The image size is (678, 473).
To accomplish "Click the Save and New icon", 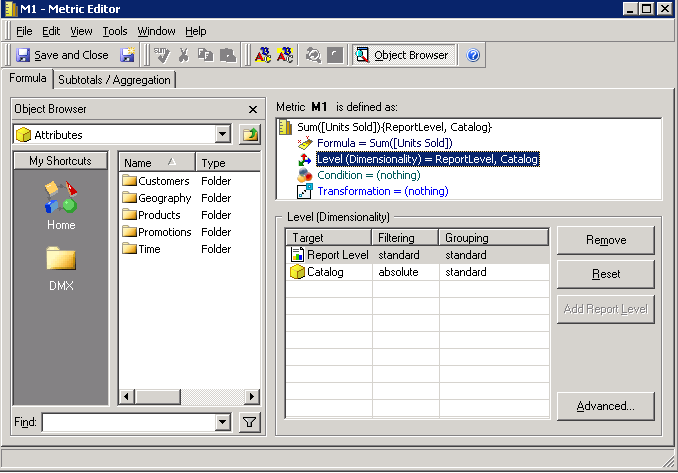I will click(x=128, y=55).
